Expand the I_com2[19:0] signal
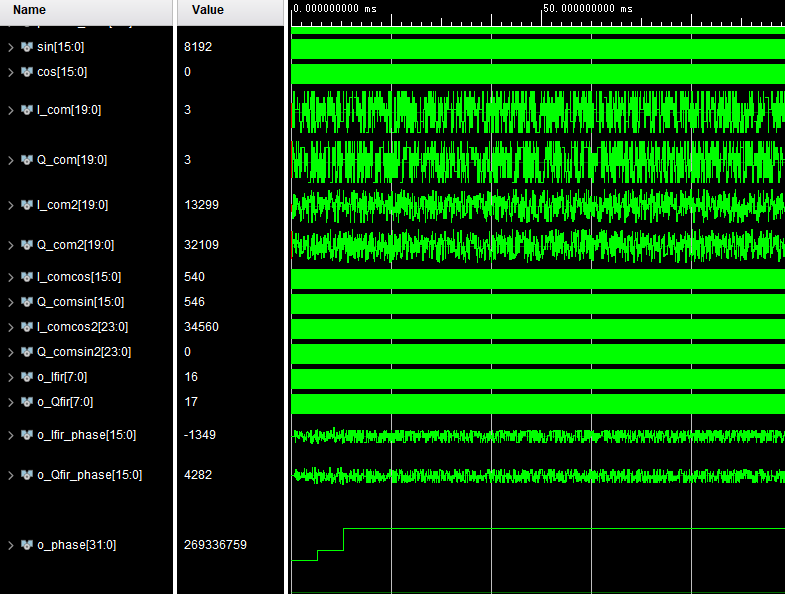The height and width of the screenshot is (594, 785). coord(11,205)
